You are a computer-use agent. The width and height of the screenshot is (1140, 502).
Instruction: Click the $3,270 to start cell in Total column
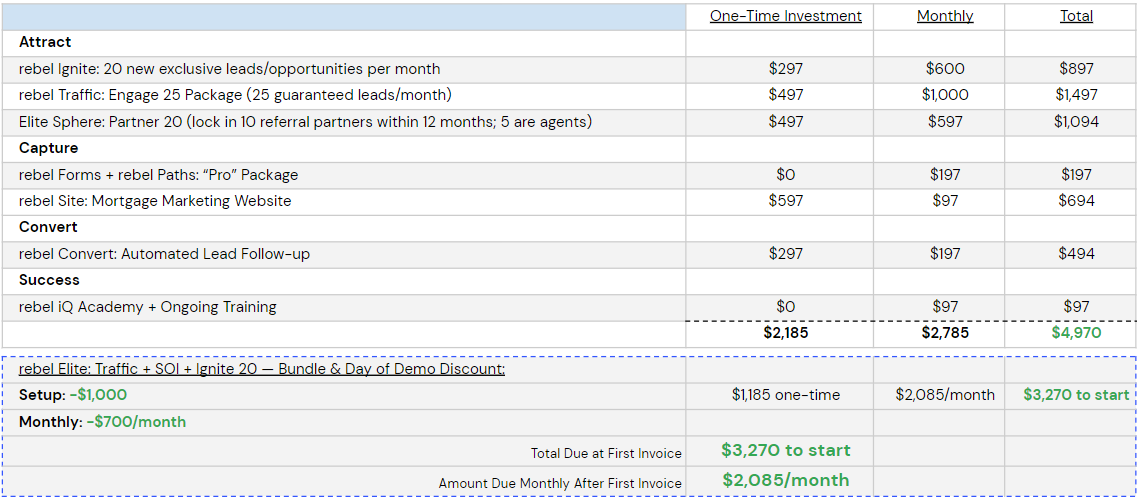pyautogui.click(x=1076, y=395)
